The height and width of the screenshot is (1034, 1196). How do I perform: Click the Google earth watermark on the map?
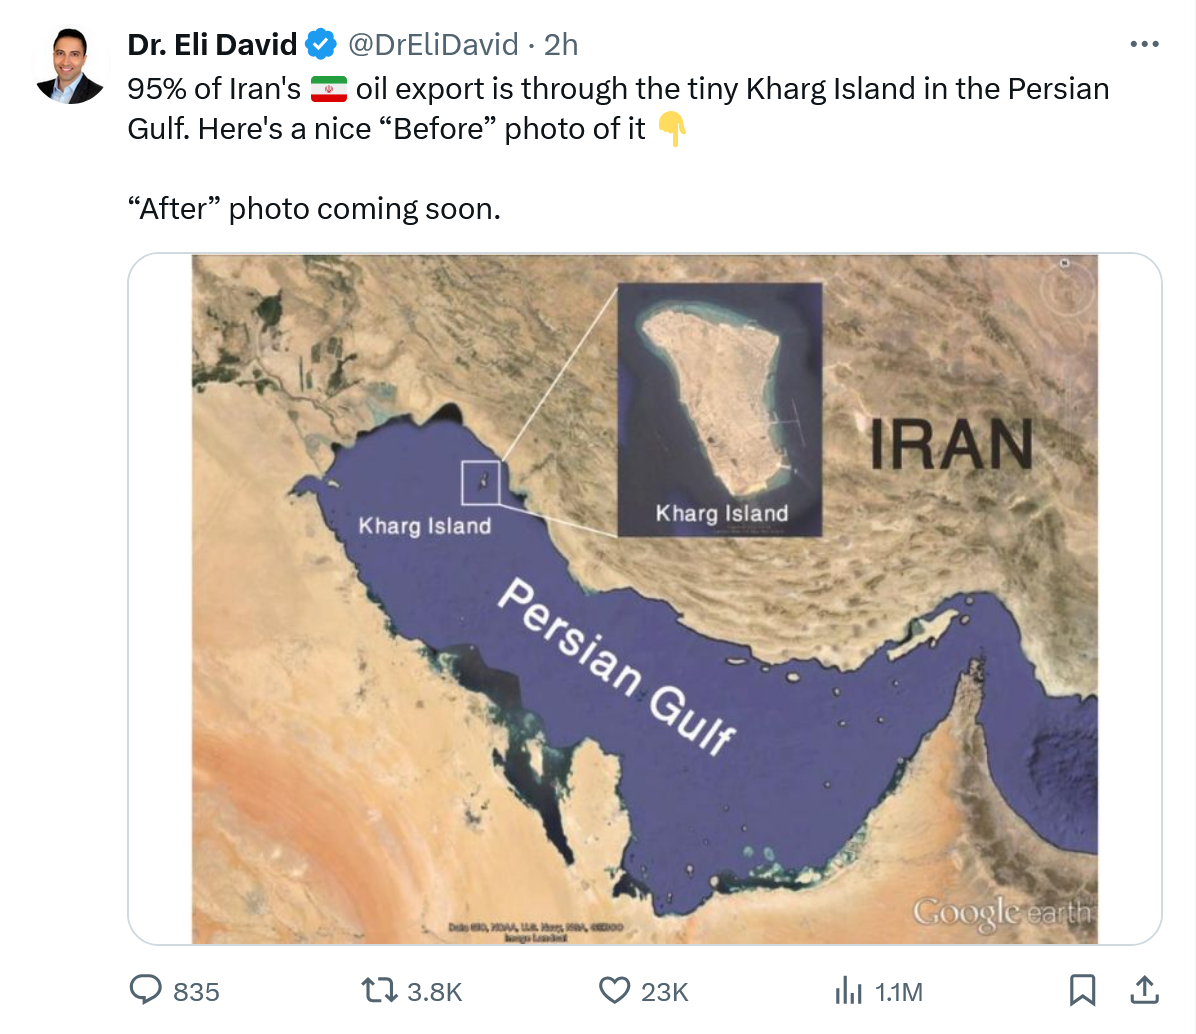pyautogui.click(x=1002, y=912)
